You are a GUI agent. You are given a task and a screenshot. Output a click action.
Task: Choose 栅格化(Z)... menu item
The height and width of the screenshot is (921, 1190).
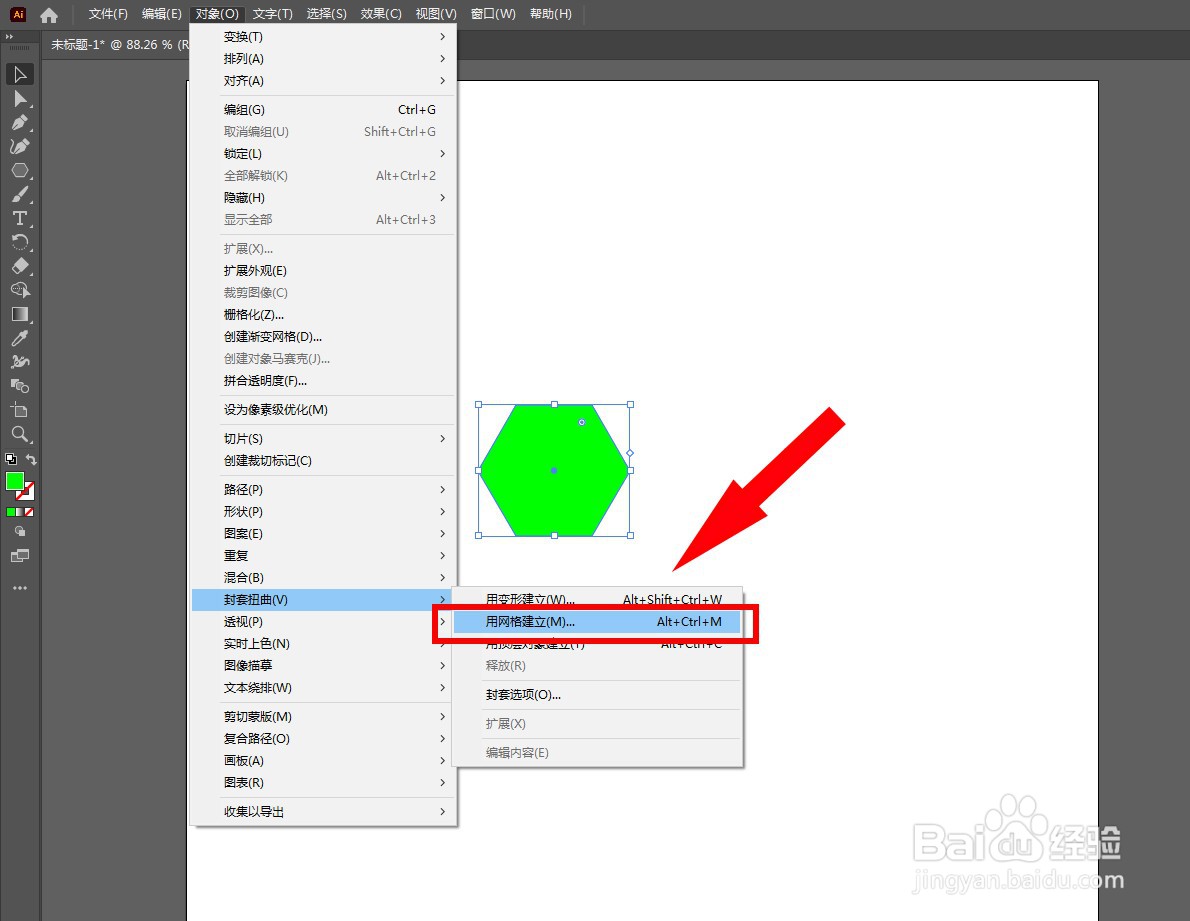(x=324, y=314)
